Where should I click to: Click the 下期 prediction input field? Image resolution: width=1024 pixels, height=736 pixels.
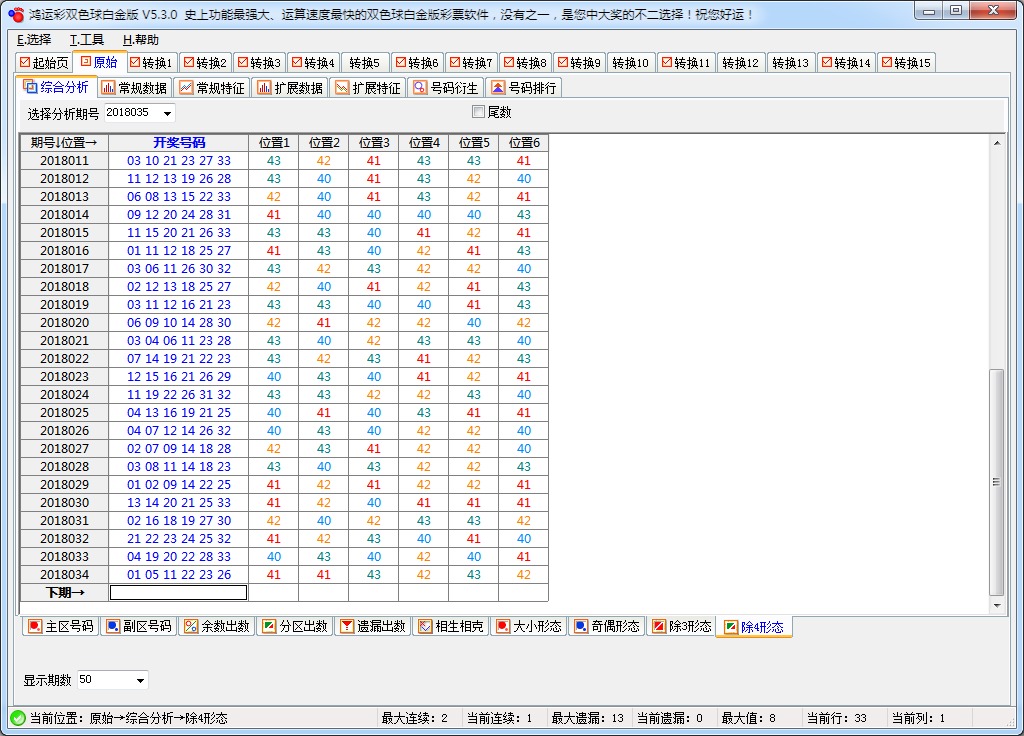coord(180,591)
